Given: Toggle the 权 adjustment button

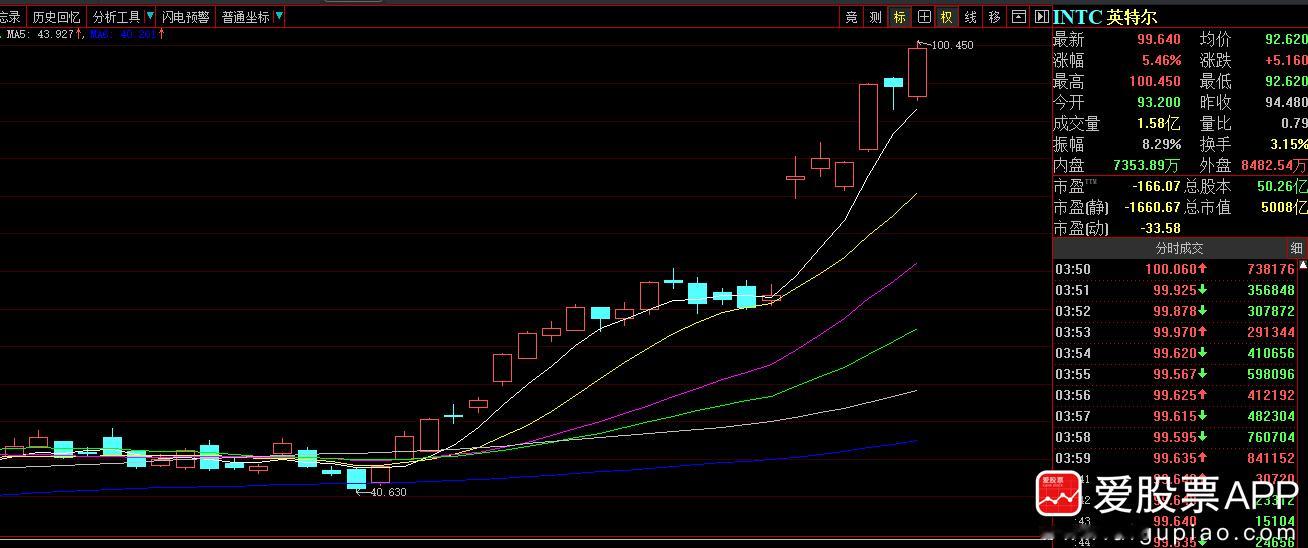Looking at the screenshot, I should (946, 17).
